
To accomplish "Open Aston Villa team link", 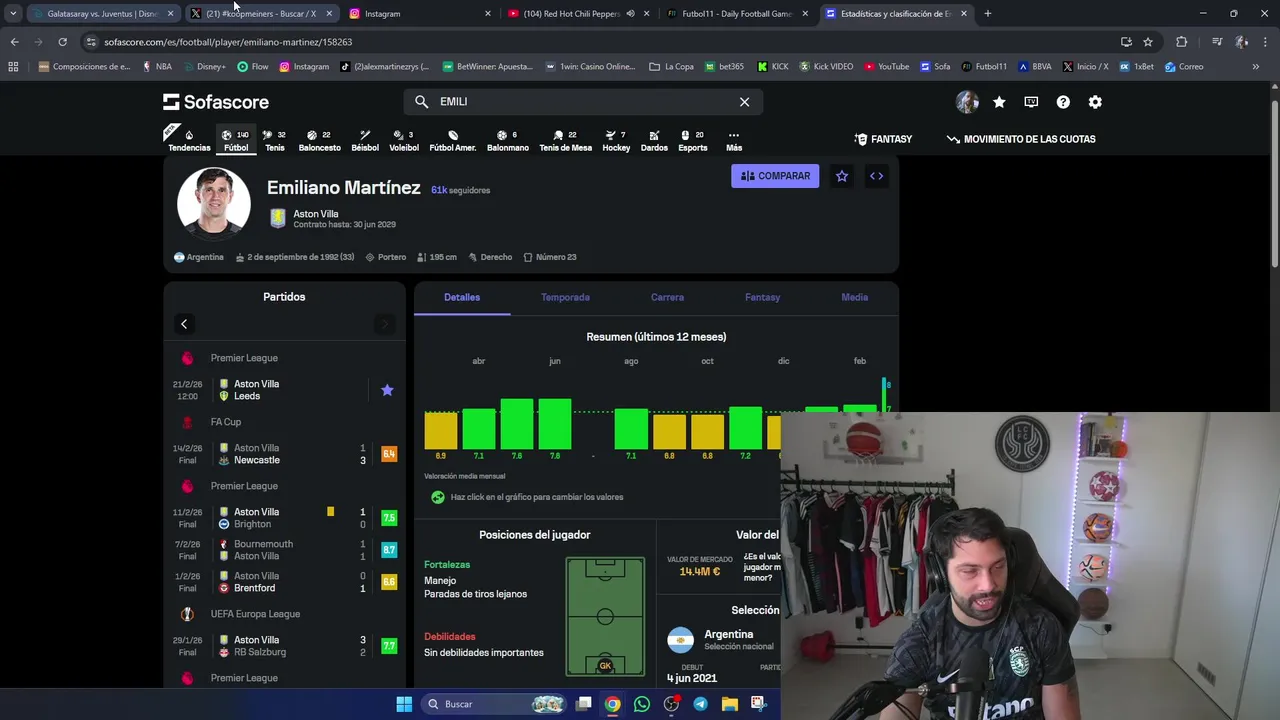I will click(315, 214).
